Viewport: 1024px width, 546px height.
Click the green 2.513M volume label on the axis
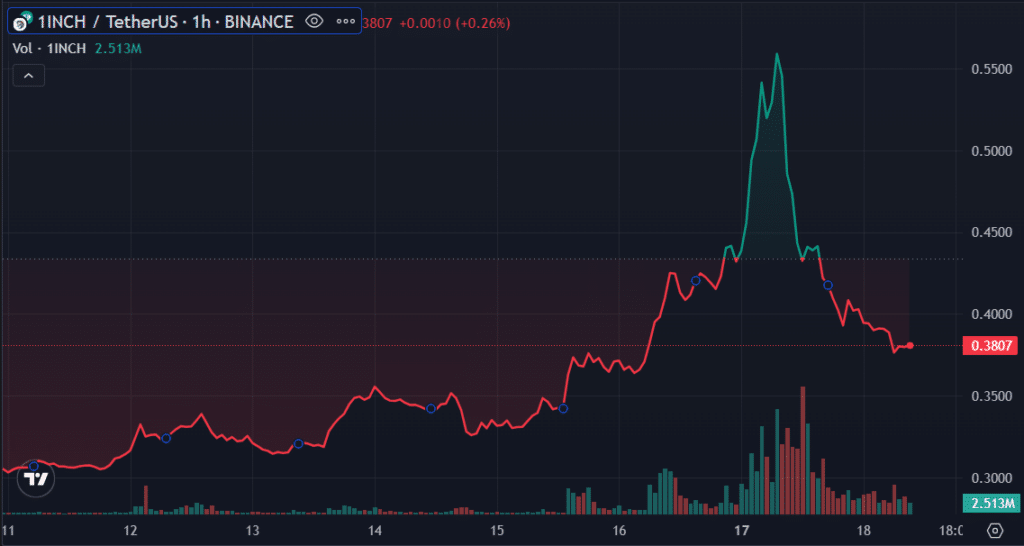[990, 504]
